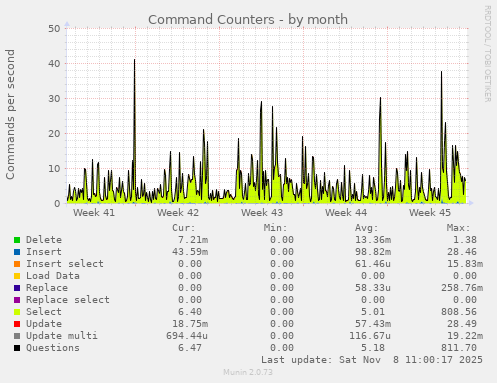497x383 pixels.
Task: Click the y-axis value 50
Action: tap(54, 29)
